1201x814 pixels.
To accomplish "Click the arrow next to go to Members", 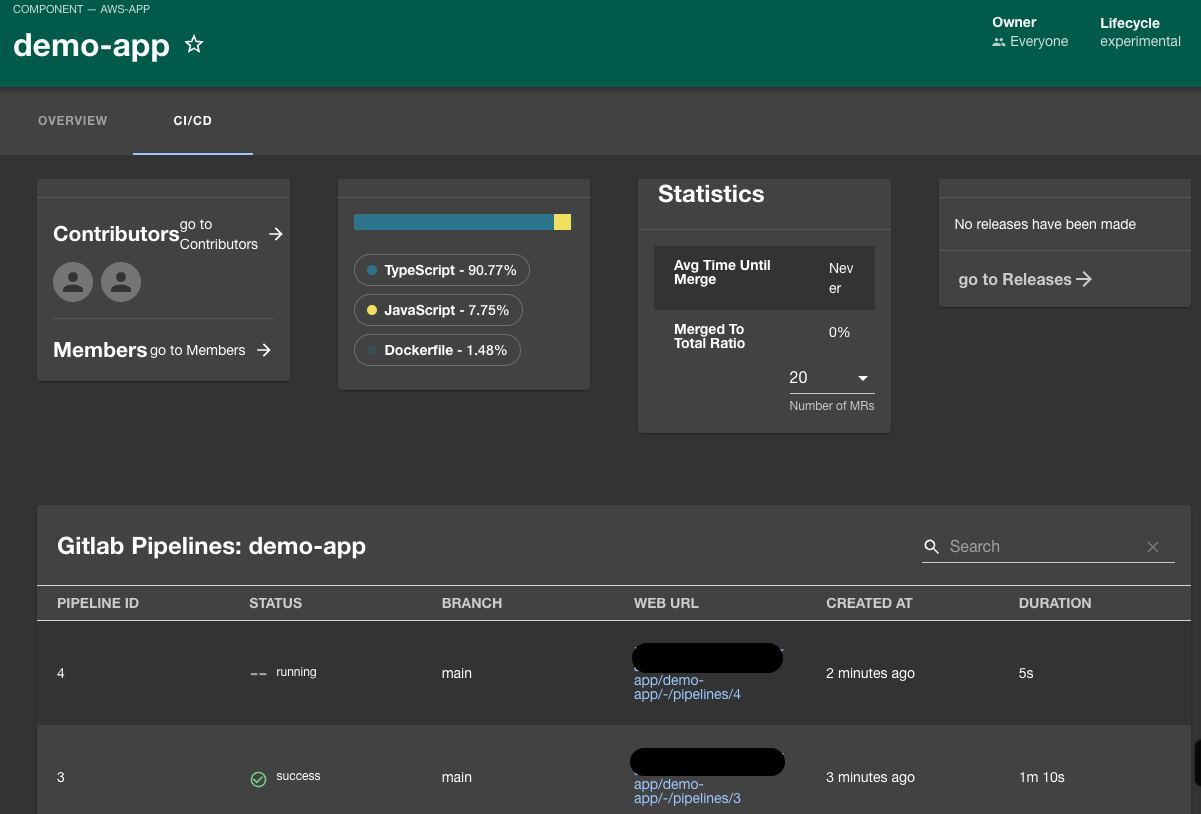I will (264, 350).
